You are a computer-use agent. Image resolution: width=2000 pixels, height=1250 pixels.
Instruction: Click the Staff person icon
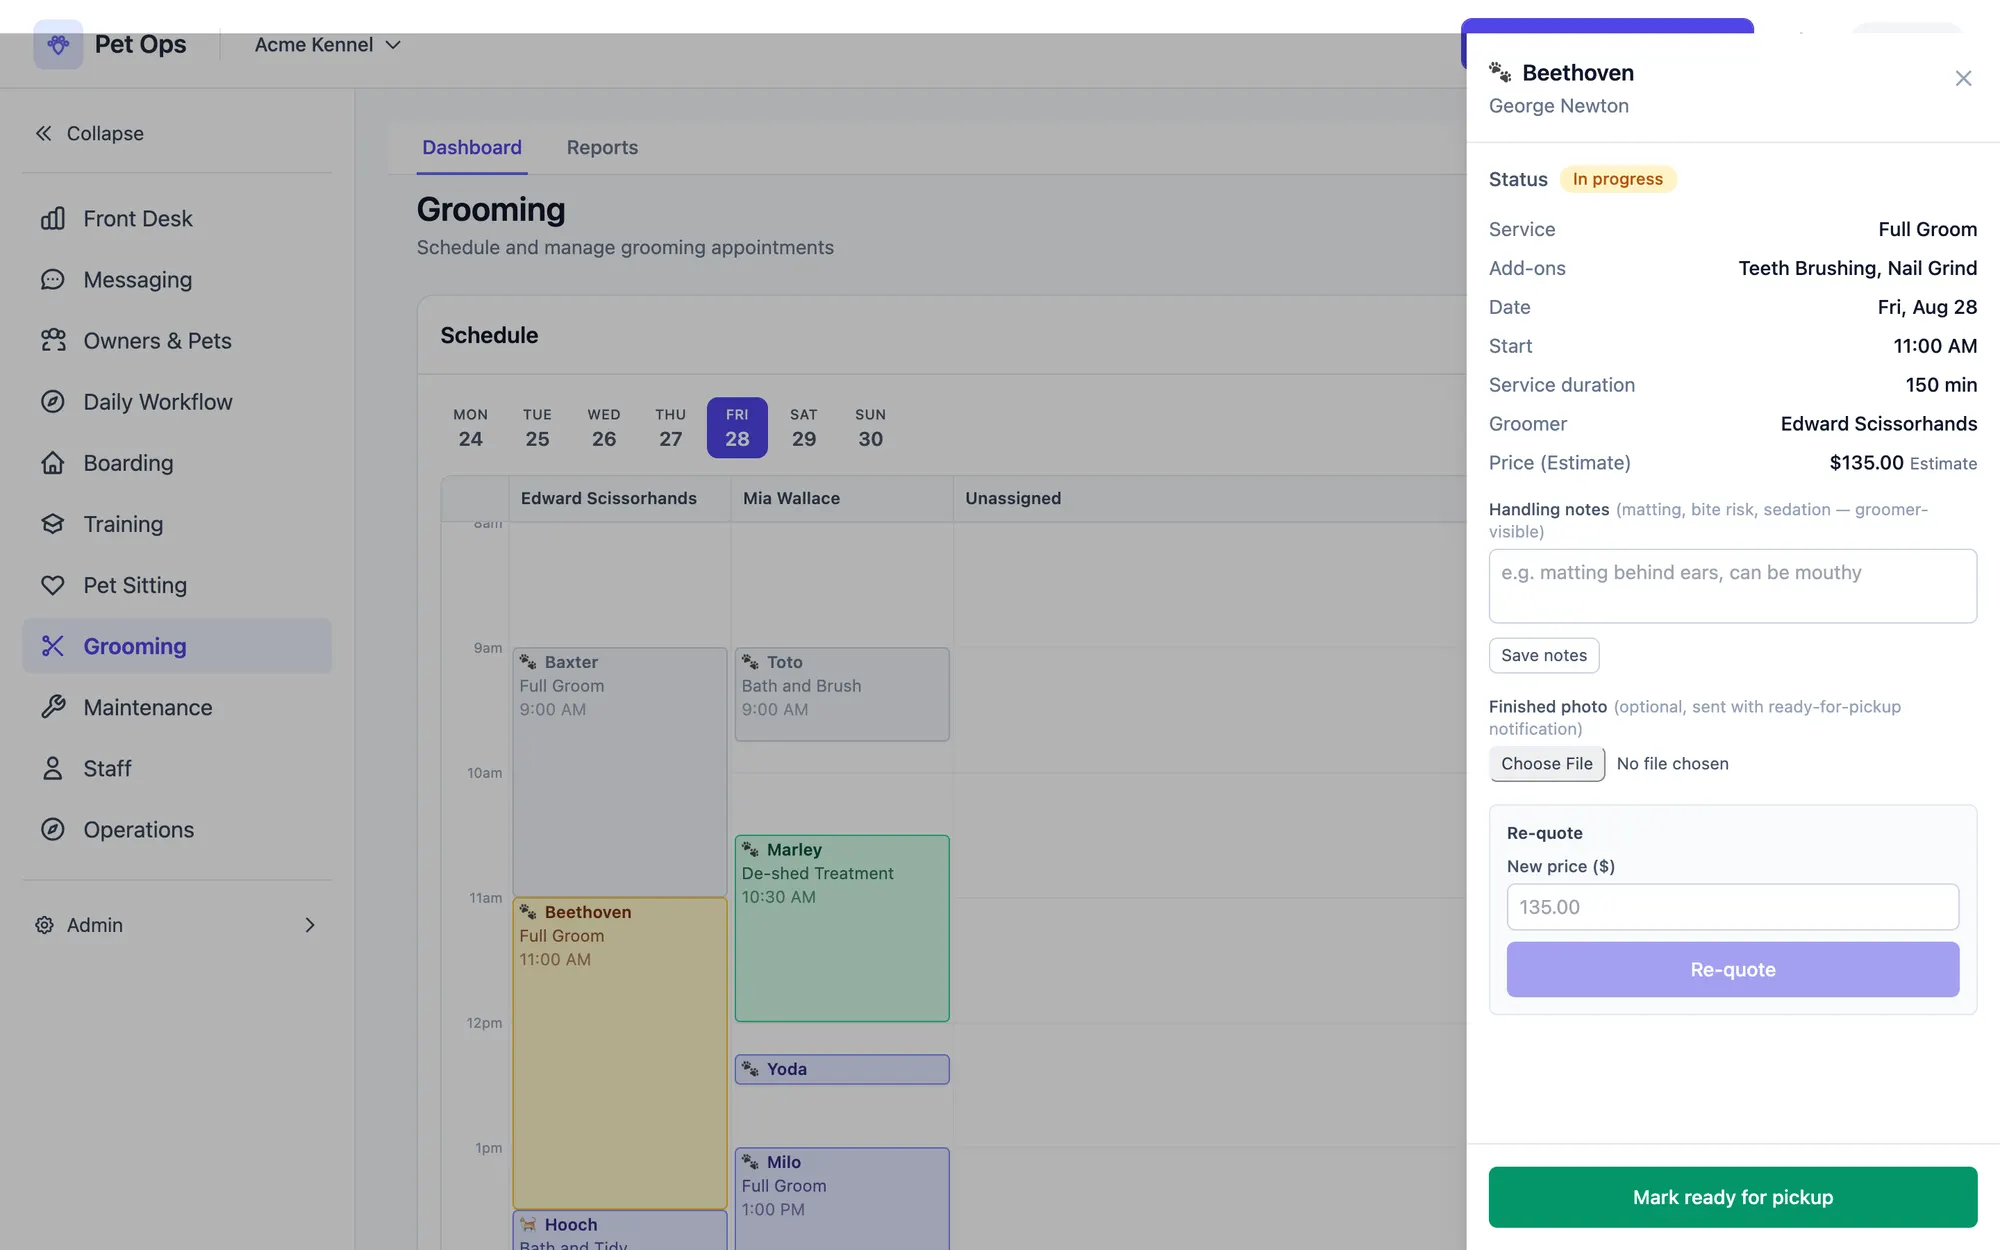pyautogui.click(x=53, y=767)
